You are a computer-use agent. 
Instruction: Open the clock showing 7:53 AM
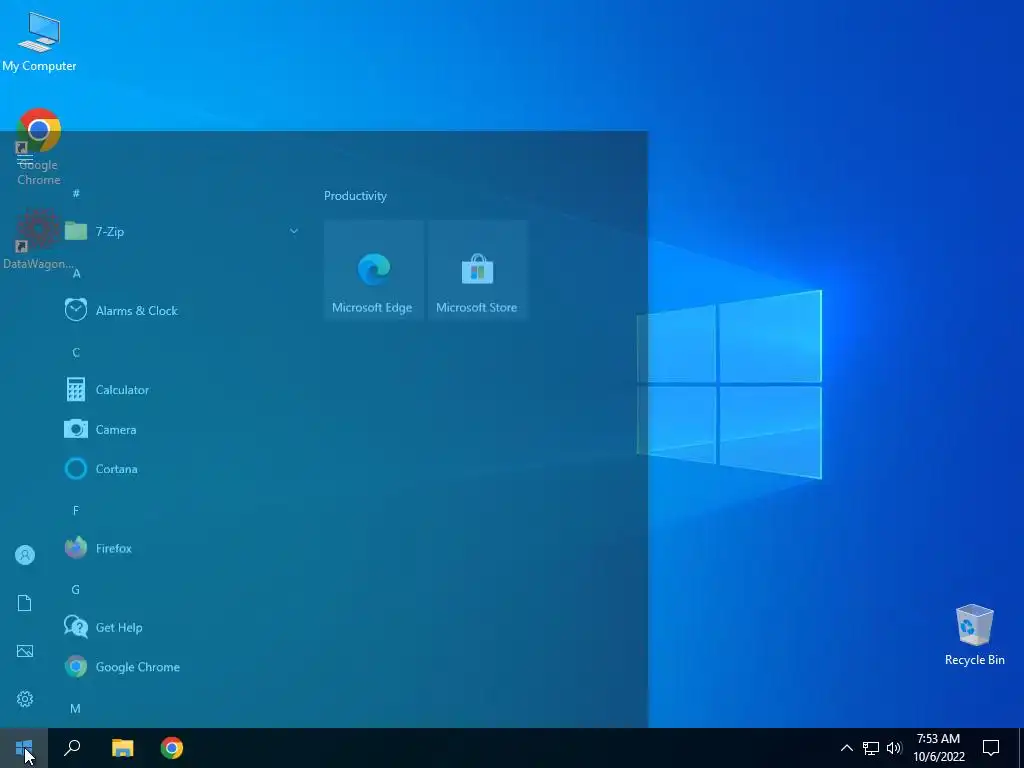pyautogui.click(x=938, y=748)
